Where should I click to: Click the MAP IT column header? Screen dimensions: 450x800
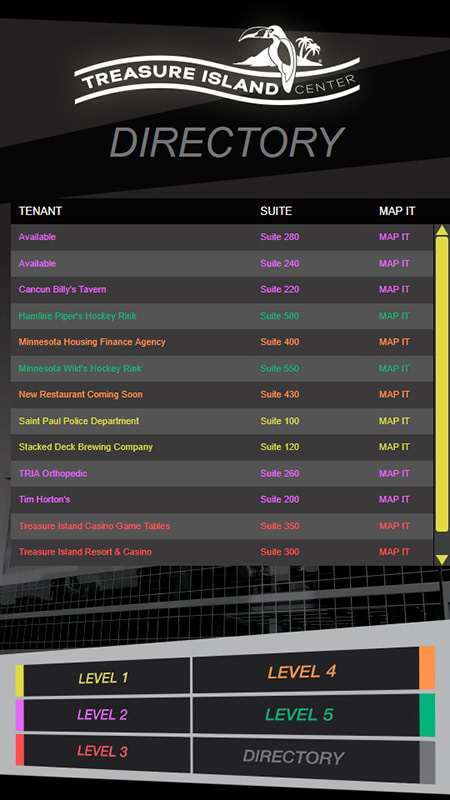pos(397,211)
